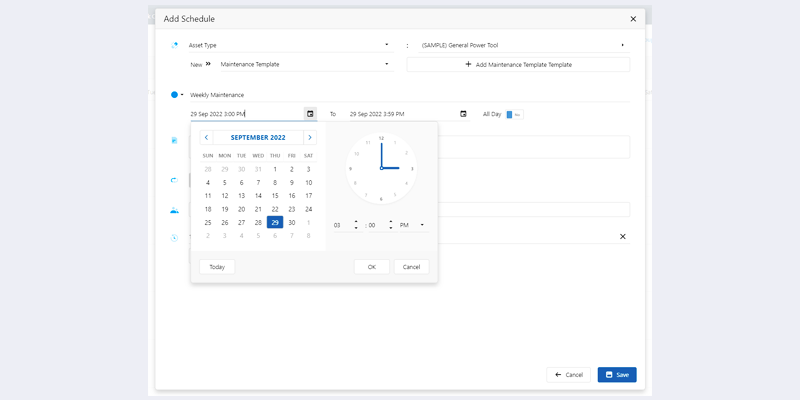Expand the Asset Type dropdown
Screen dimensions: 800x400
click(x=387, y=45)
